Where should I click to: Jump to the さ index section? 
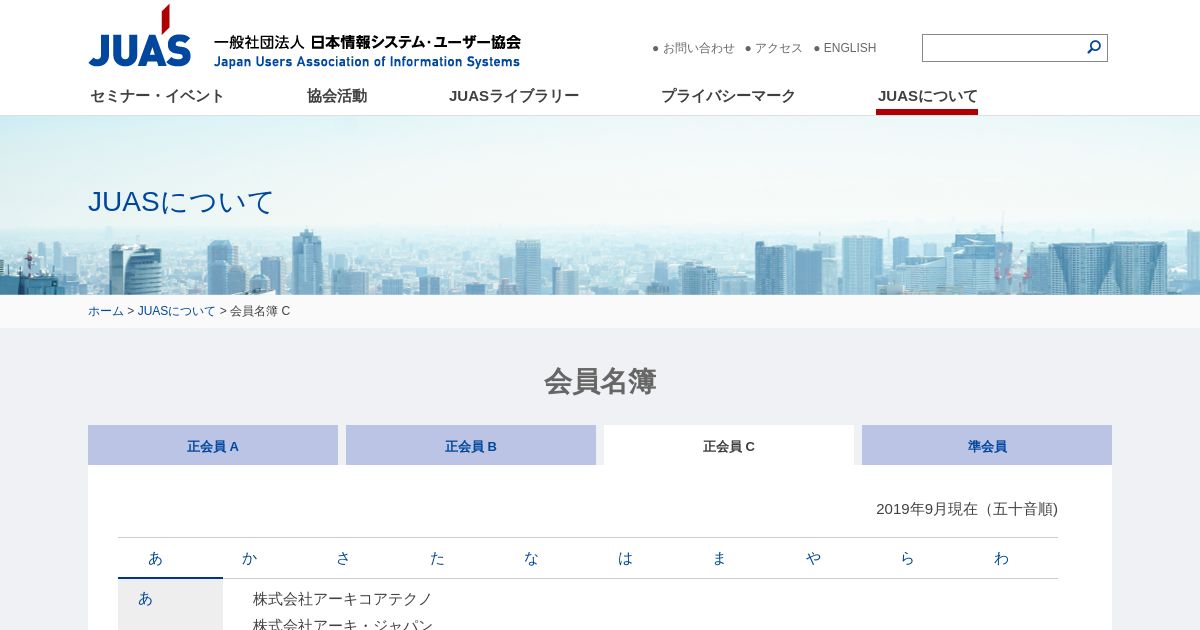(x=343, y=558)
